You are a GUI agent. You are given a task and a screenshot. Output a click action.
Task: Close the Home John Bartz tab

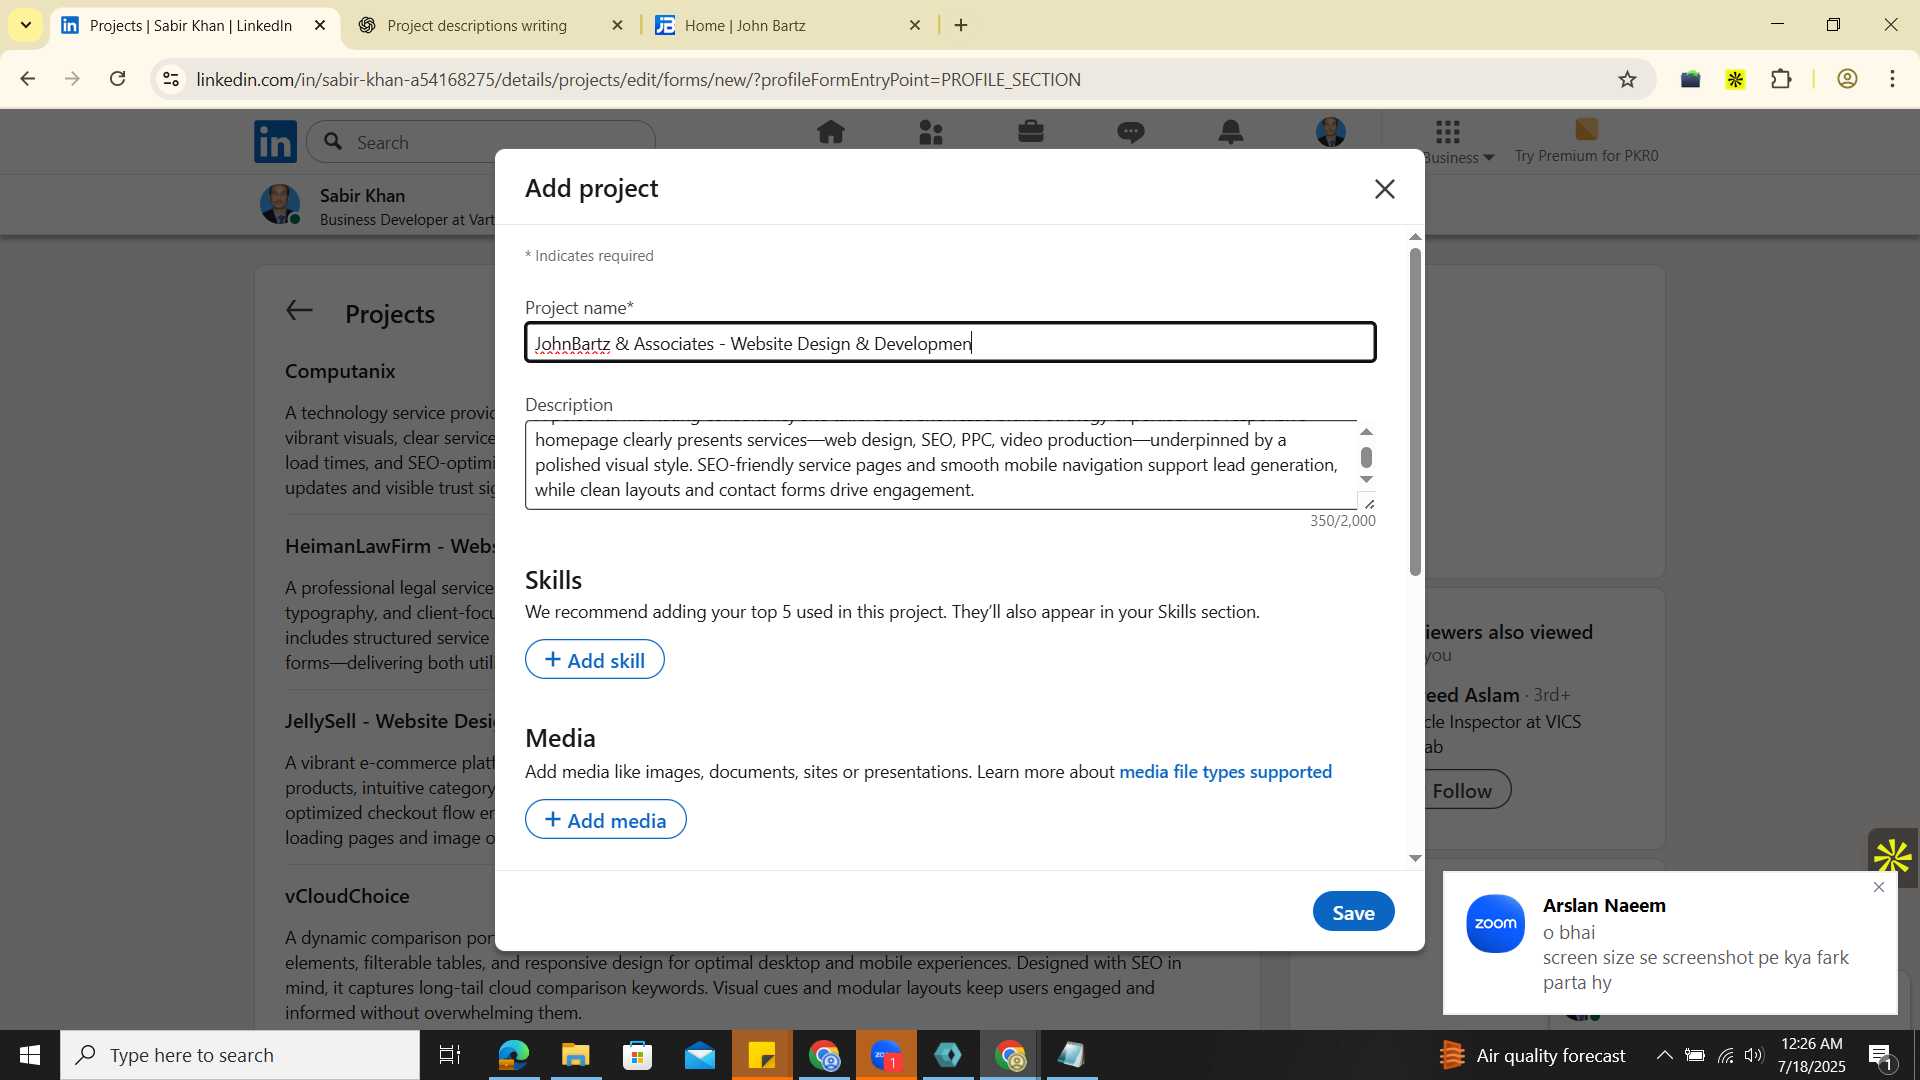(x=914, y=26)
